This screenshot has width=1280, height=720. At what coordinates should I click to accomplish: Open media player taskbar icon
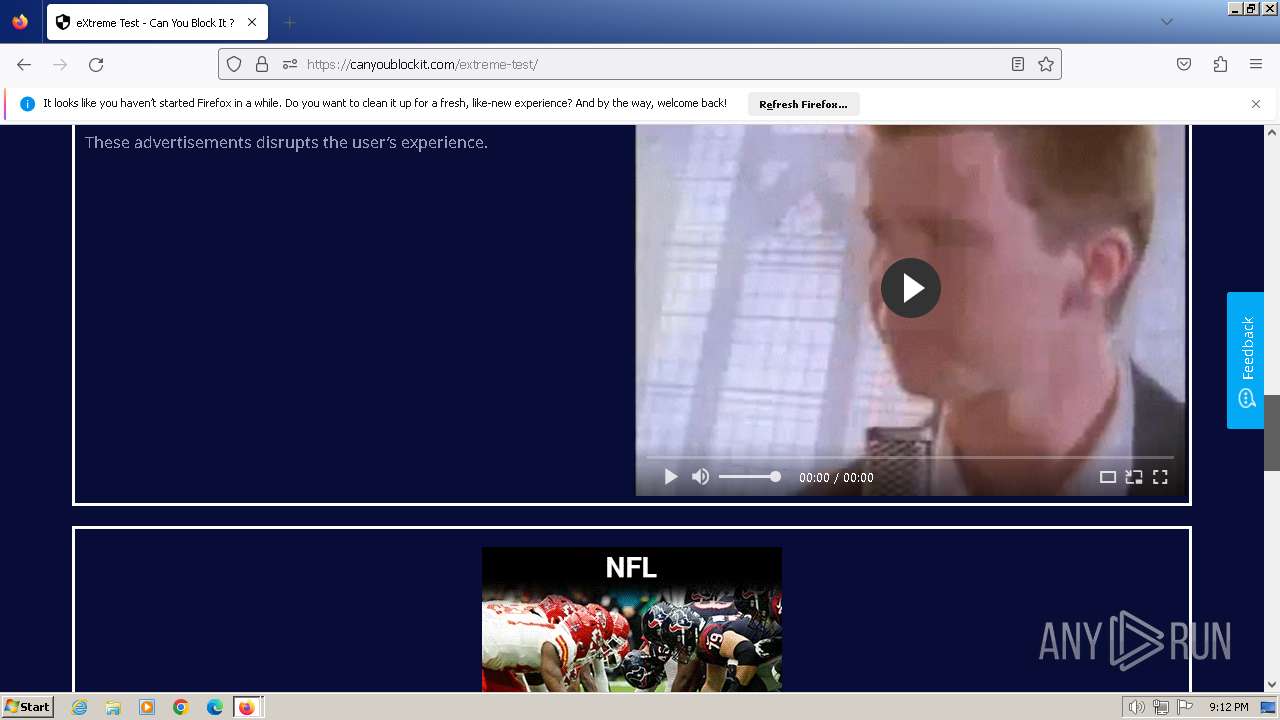point(147,707)
